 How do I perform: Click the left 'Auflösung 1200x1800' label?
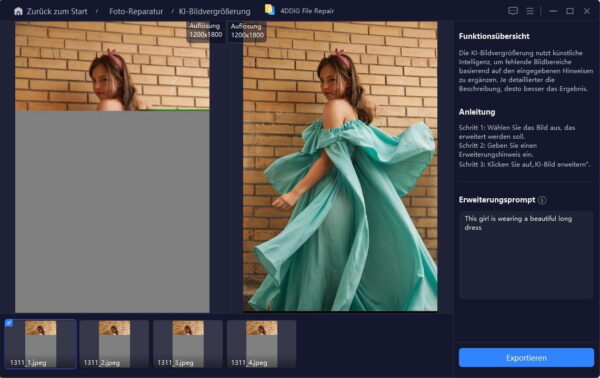pyautogui.click(x=205, y=30)
